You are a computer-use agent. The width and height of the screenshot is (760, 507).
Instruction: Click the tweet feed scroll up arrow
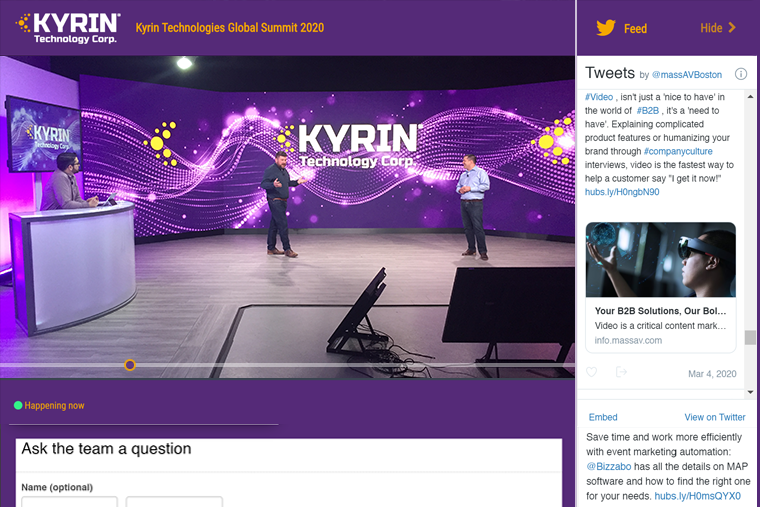[750, 97]
